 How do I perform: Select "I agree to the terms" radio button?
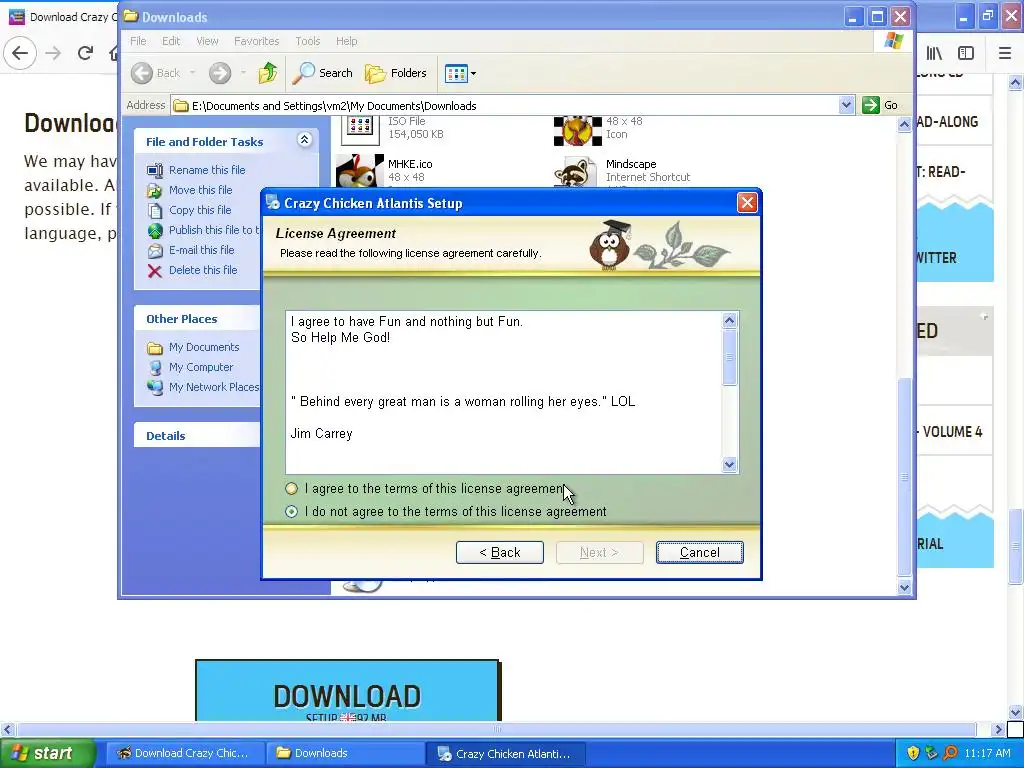tap(291, 488)
